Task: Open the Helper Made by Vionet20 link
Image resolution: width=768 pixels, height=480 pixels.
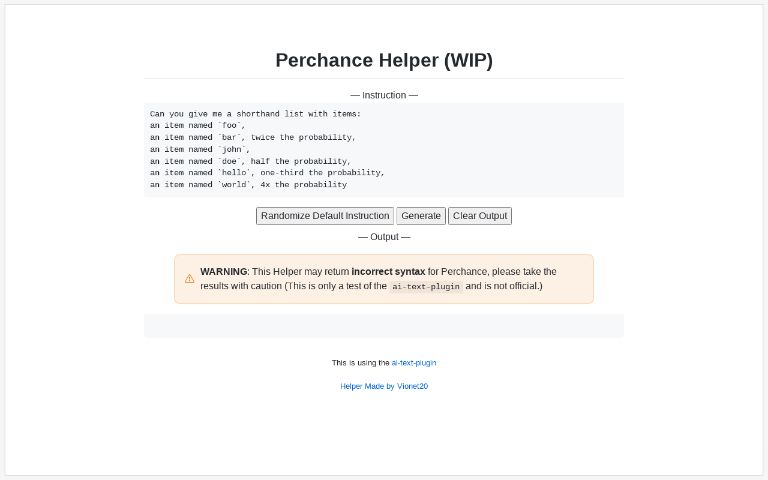Action: tap(384, 386)
